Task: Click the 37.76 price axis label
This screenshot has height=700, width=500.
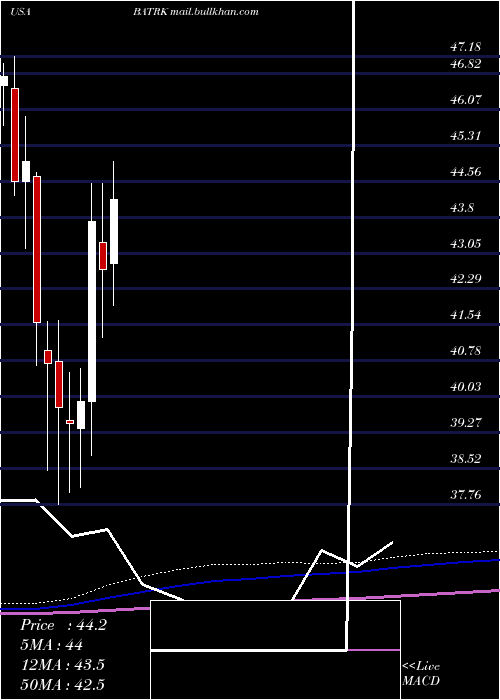Action: [466, 495]
